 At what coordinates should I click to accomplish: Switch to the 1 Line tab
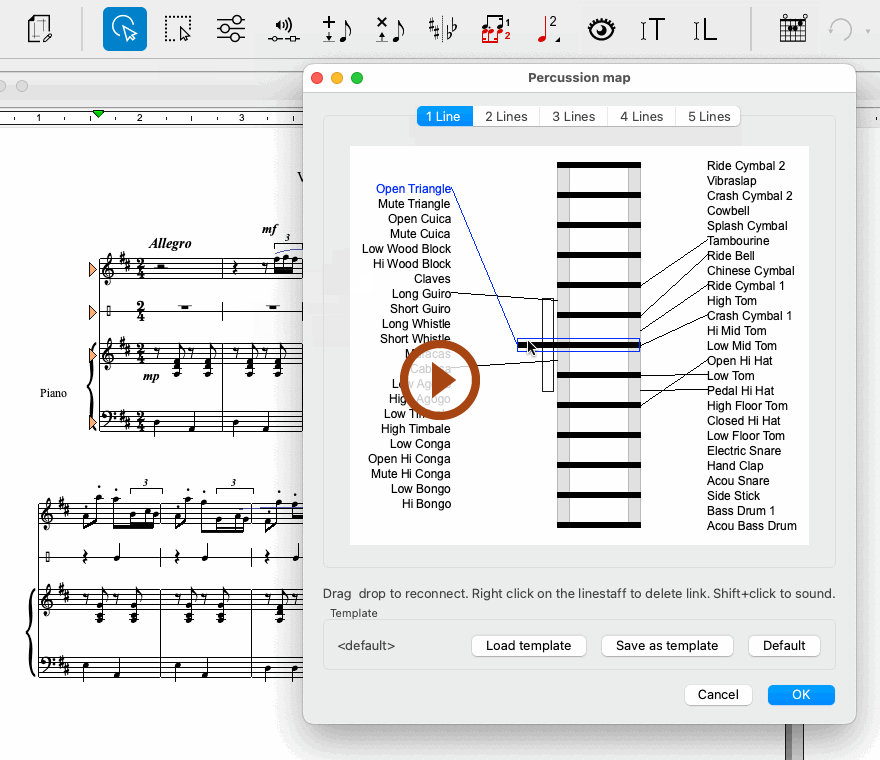(444, 116)
